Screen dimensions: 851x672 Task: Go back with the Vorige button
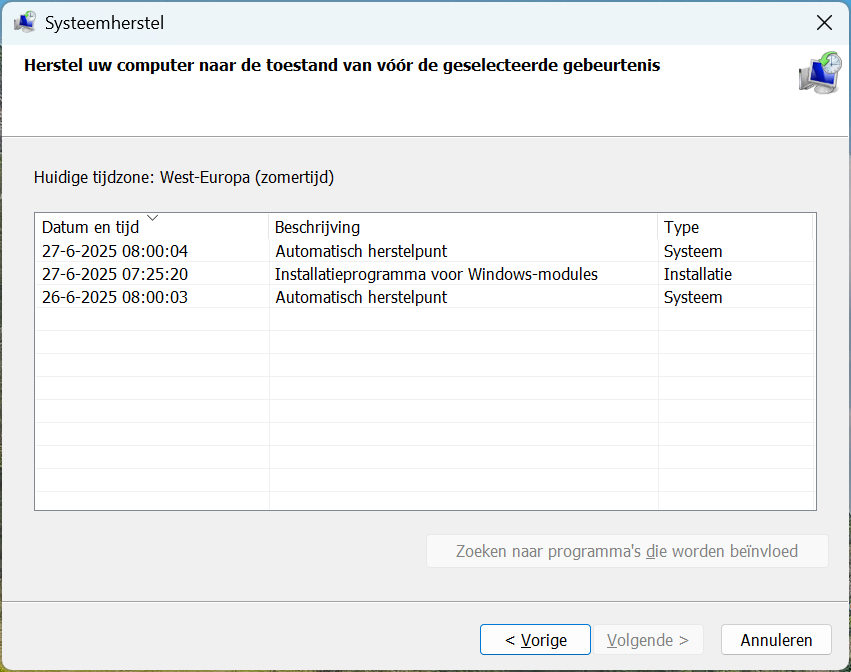pos(535,640)
